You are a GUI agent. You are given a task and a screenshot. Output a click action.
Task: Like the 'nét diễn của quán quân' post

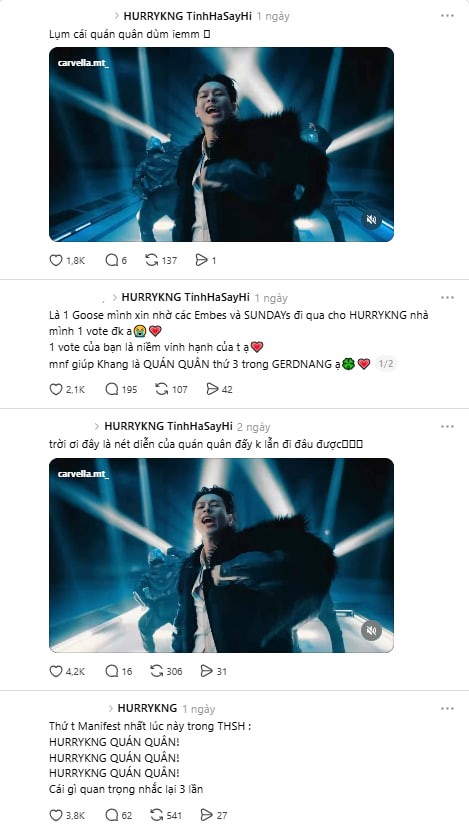(x=56, y=671)
